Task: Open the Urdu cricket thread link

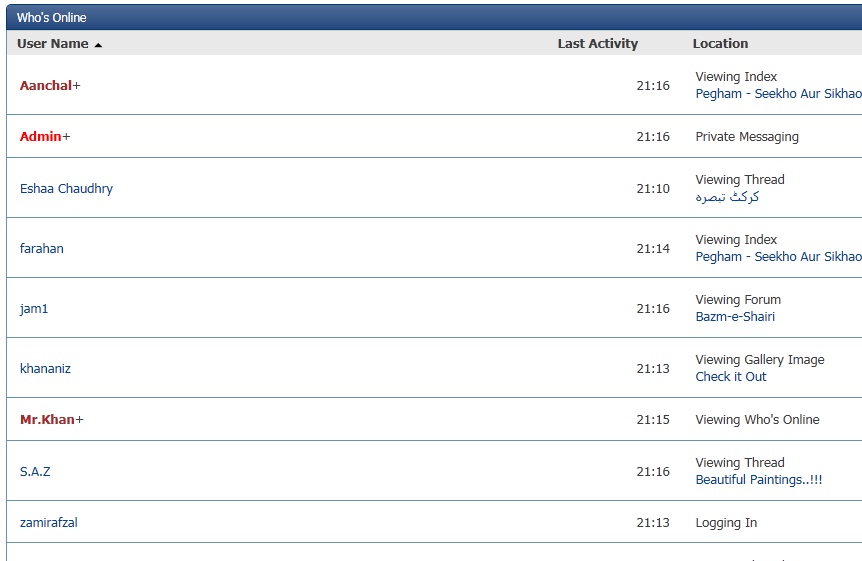Action: click(727, 197)
